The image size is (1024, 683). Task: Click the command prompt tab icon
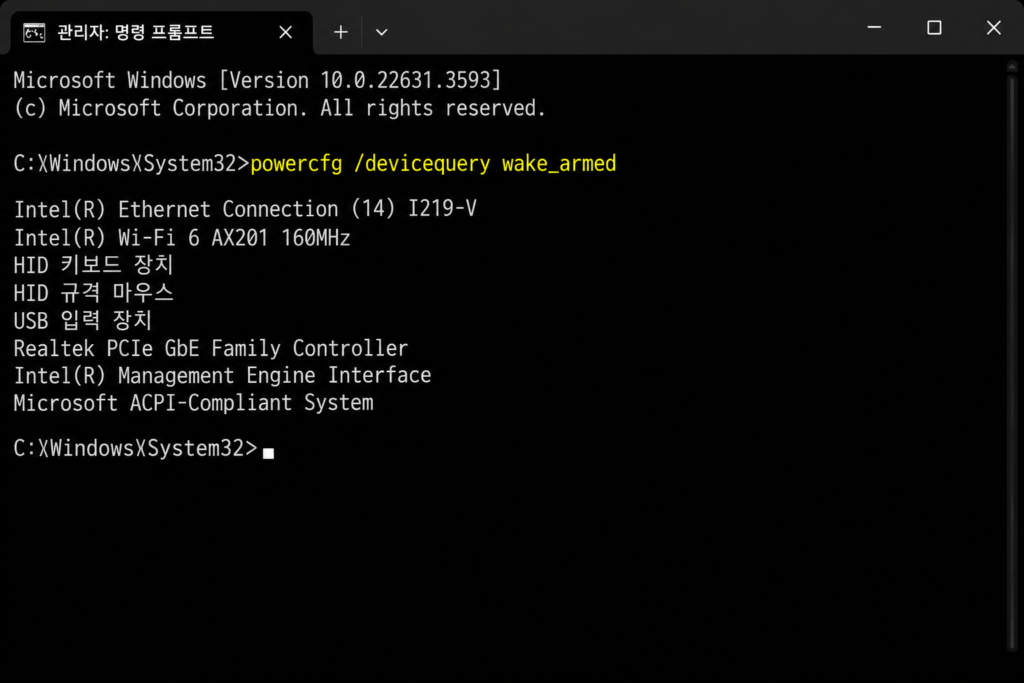pos(34,32)
